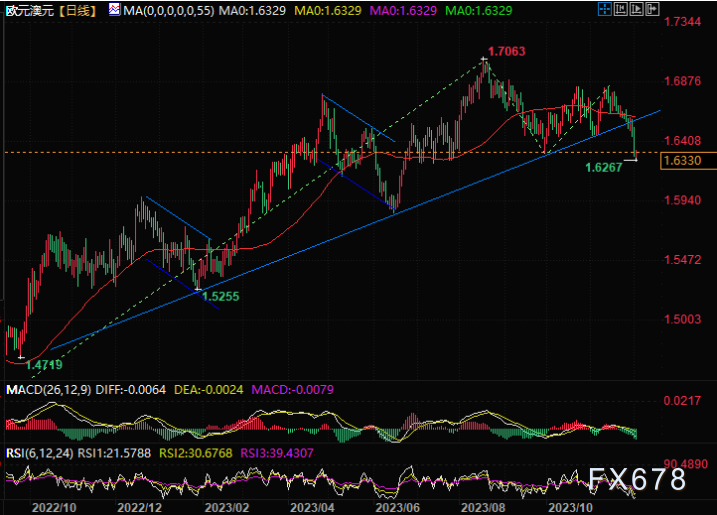Click the play-forward chart scale icon

(637, 9)
